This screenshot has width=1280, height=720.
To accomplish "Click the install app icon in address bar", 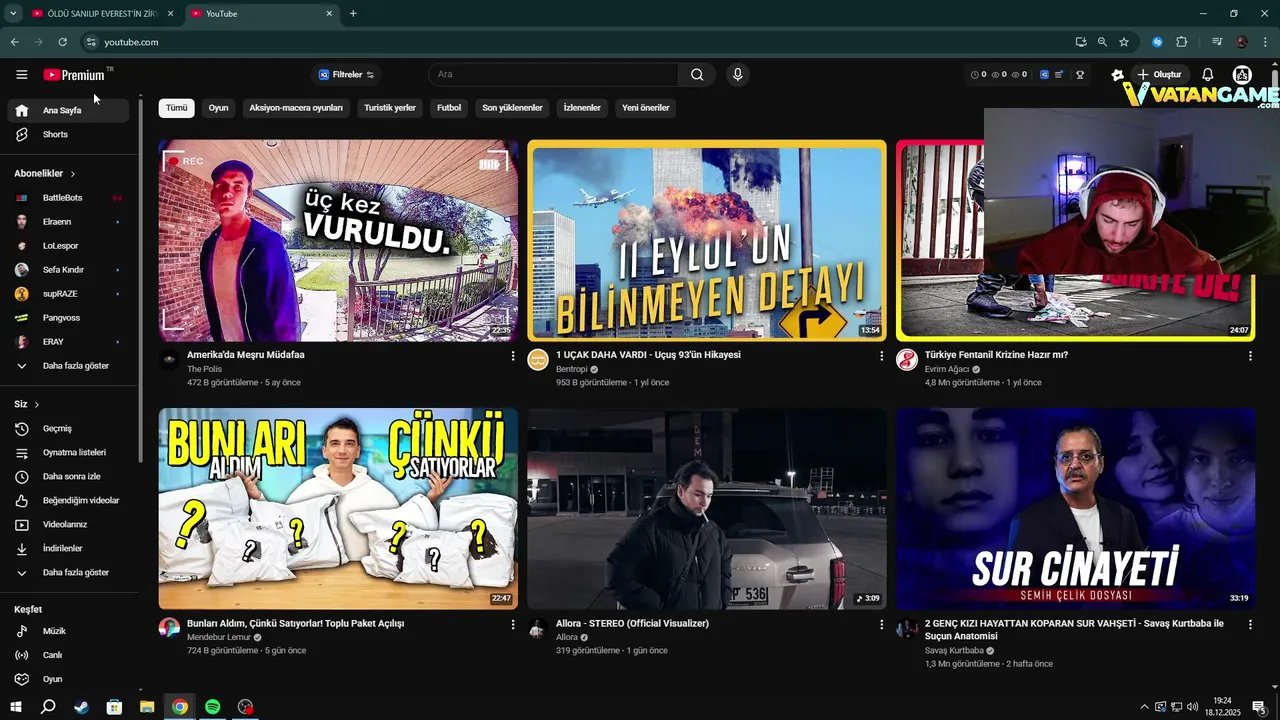I will pyautogui.click(x=1081, y=42).
